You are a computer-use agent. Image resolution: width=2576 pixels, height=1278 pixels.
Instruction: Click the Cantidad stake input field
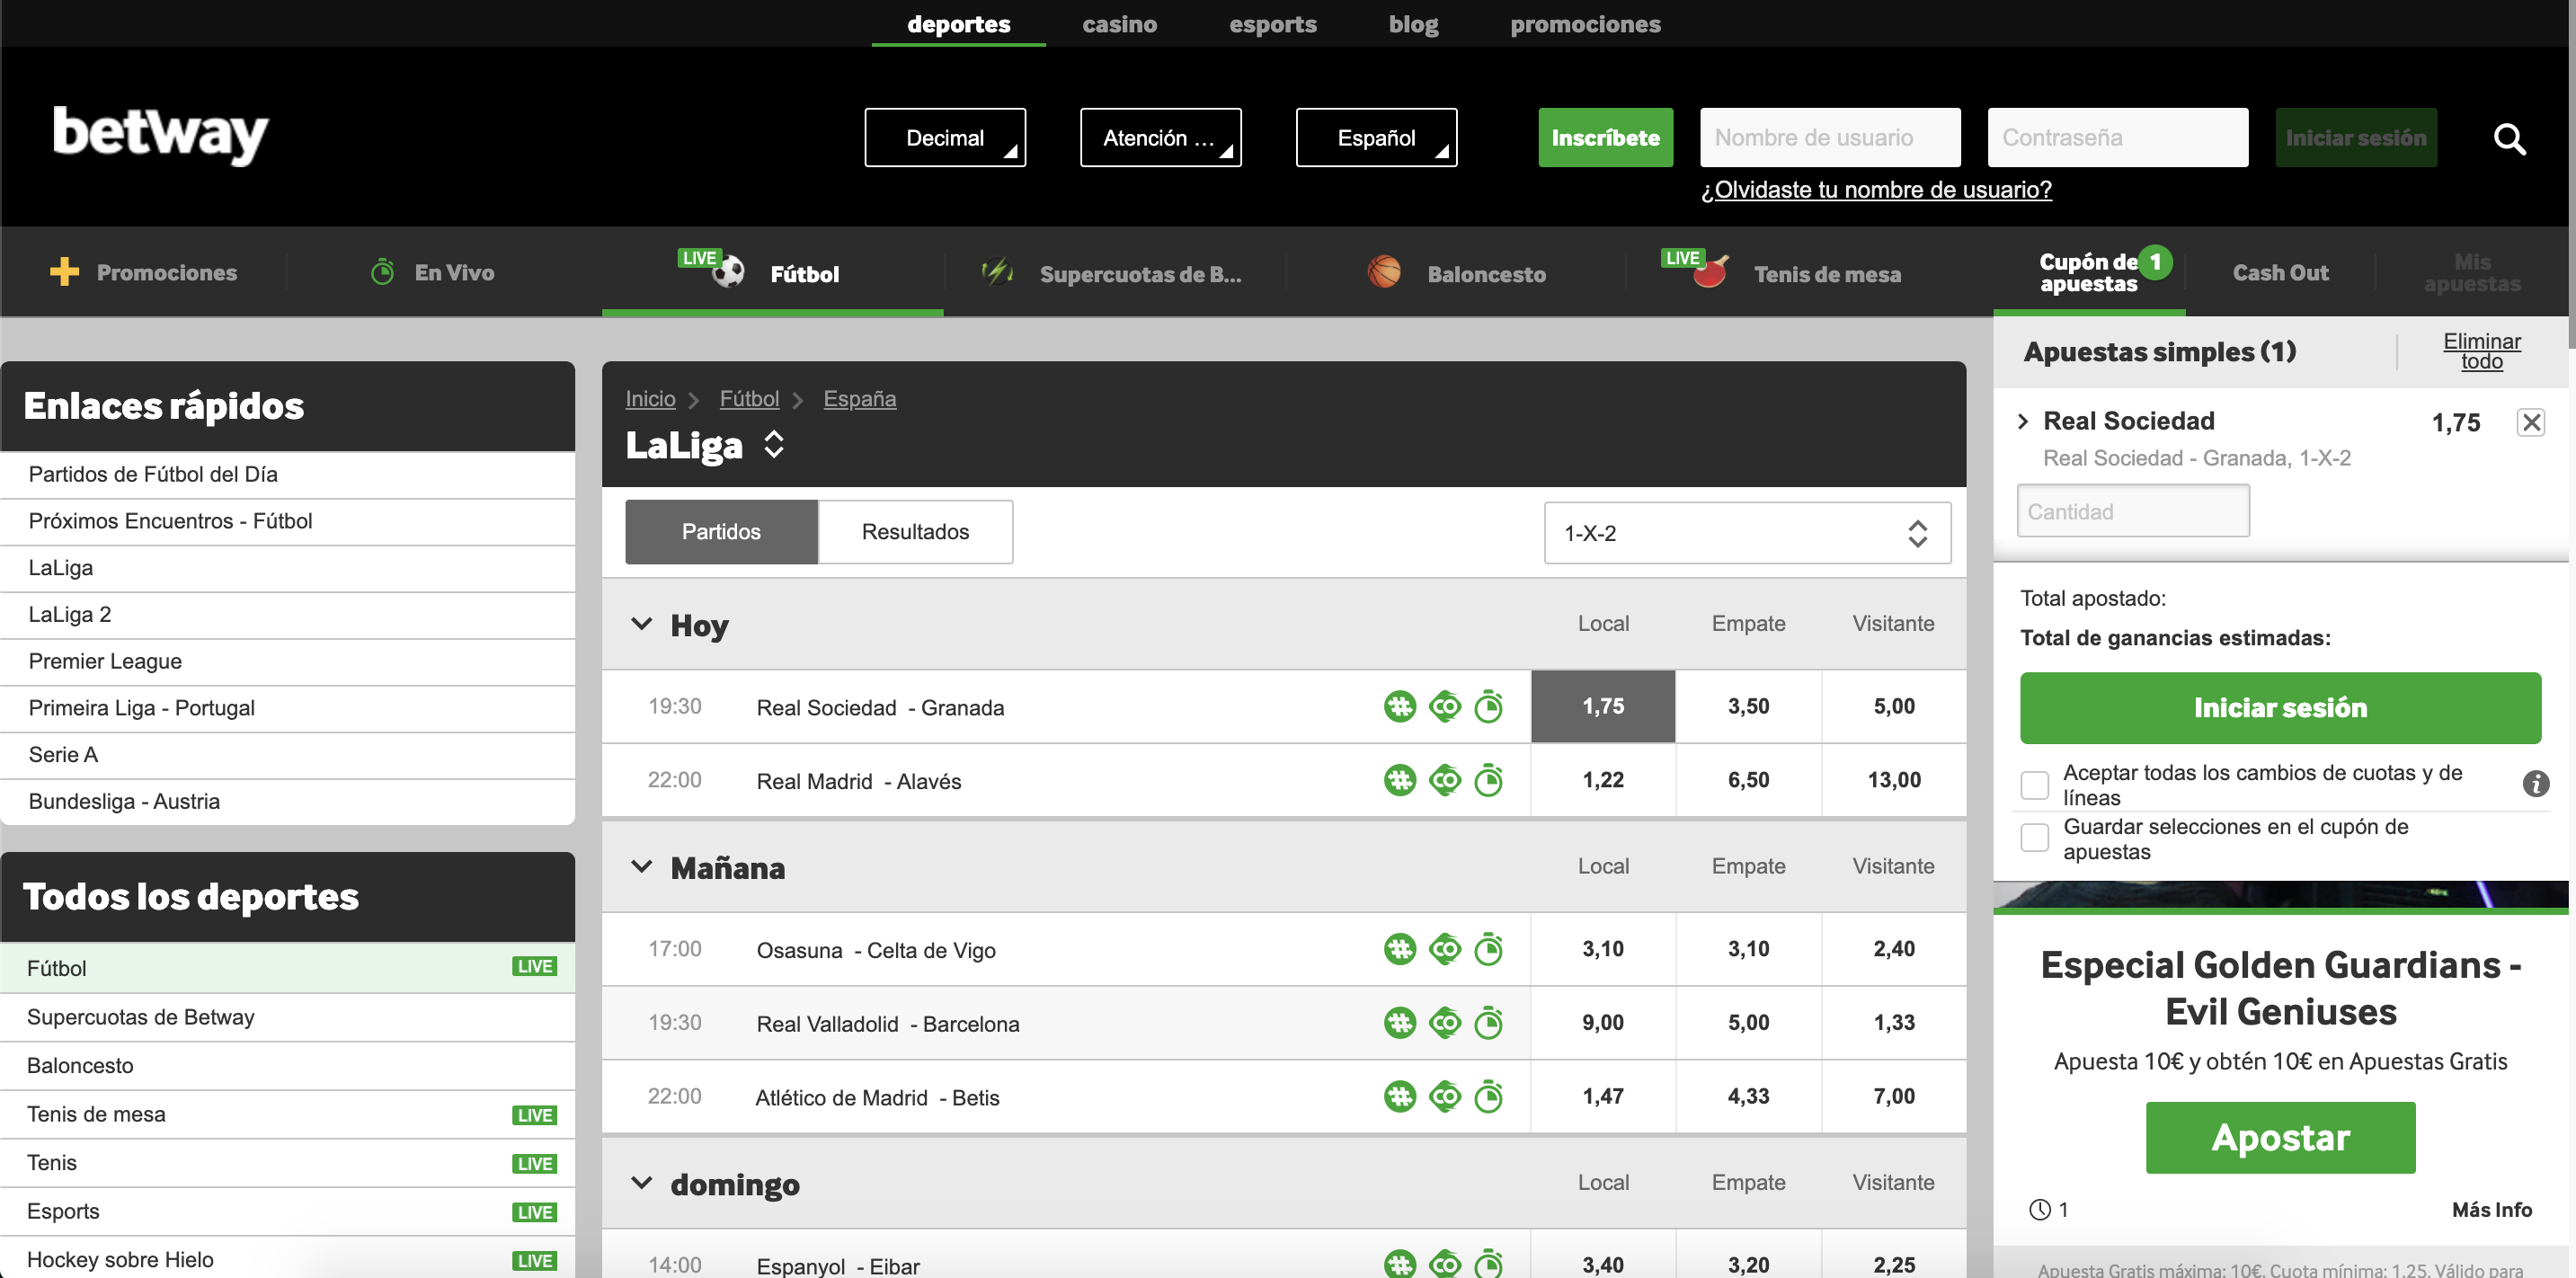pos(2133,511)
